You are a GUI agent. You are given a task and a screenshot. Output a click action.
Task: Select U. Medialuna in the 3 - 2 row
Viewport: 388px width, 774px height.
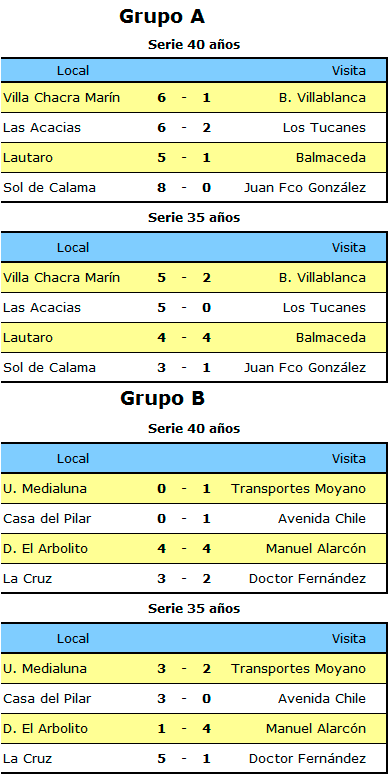coord(45,668)
